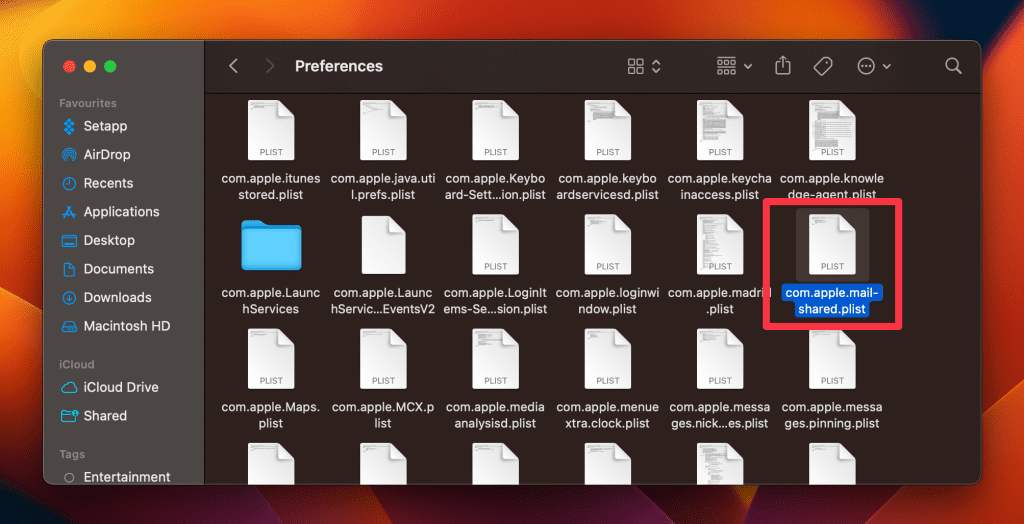Open the Edit Tags toolbar icon
This screenshot has height=524, width=1024.
(x=823, y=66)
